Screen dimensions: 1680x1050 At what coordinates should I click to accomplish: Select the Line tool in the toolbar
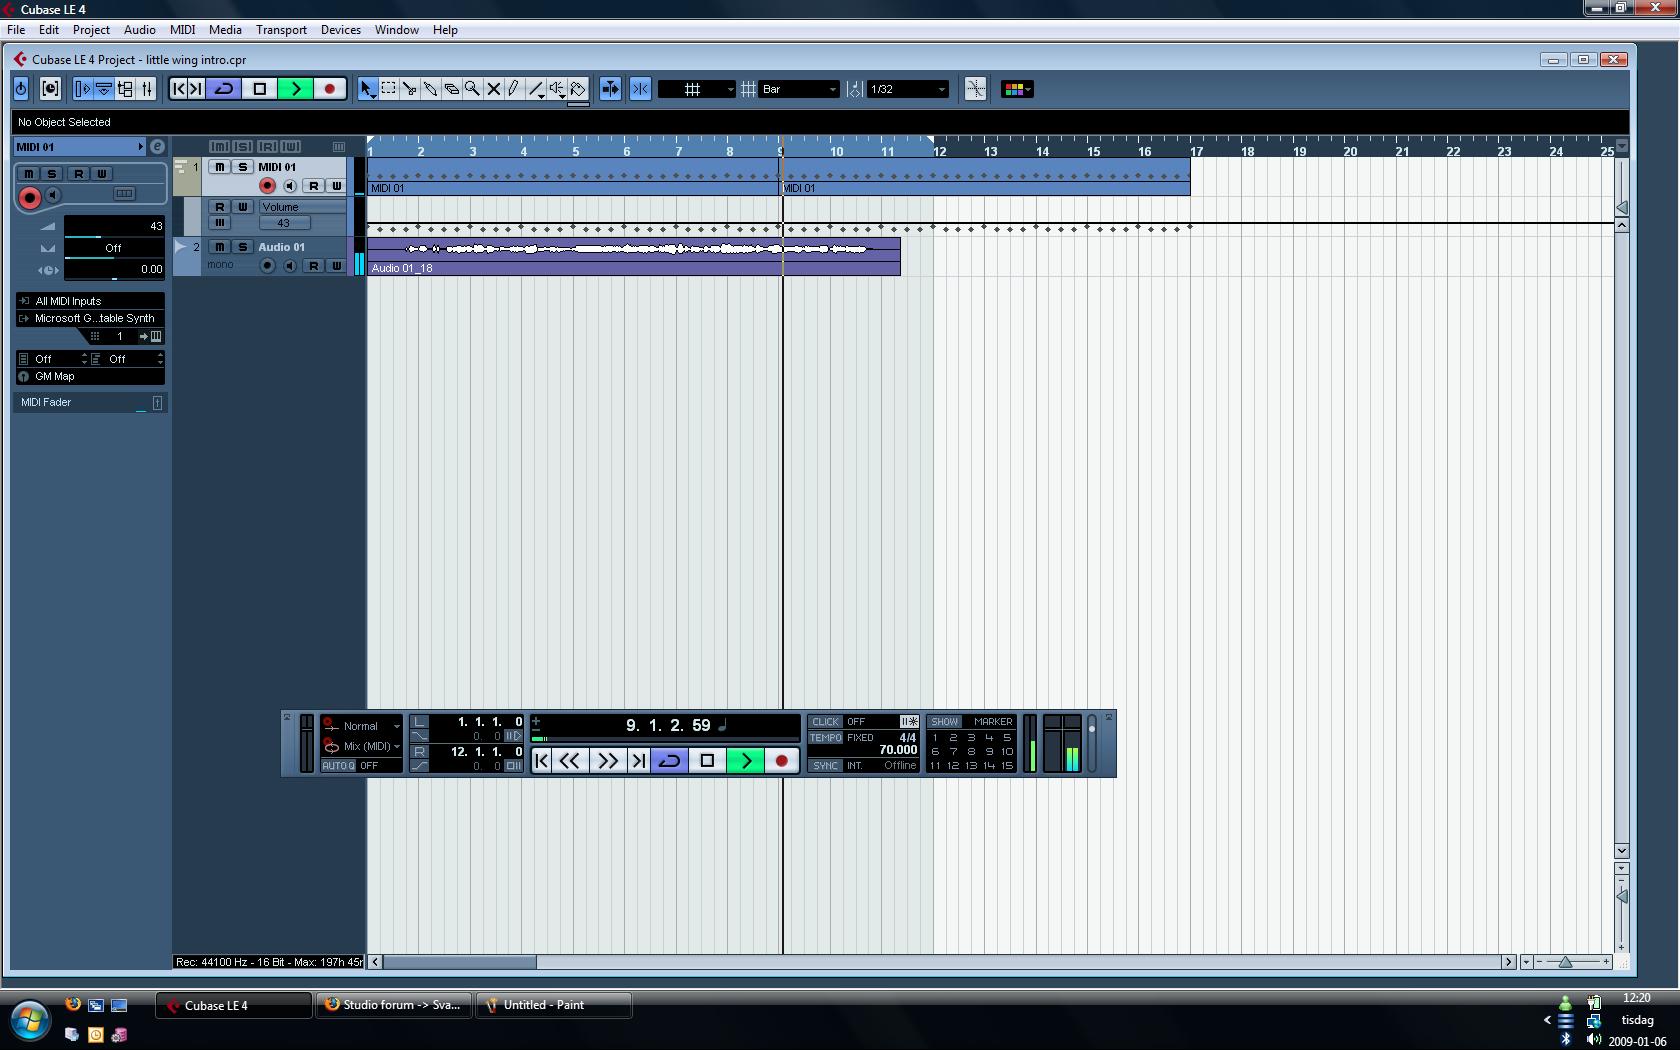click(x=536, y=89)
